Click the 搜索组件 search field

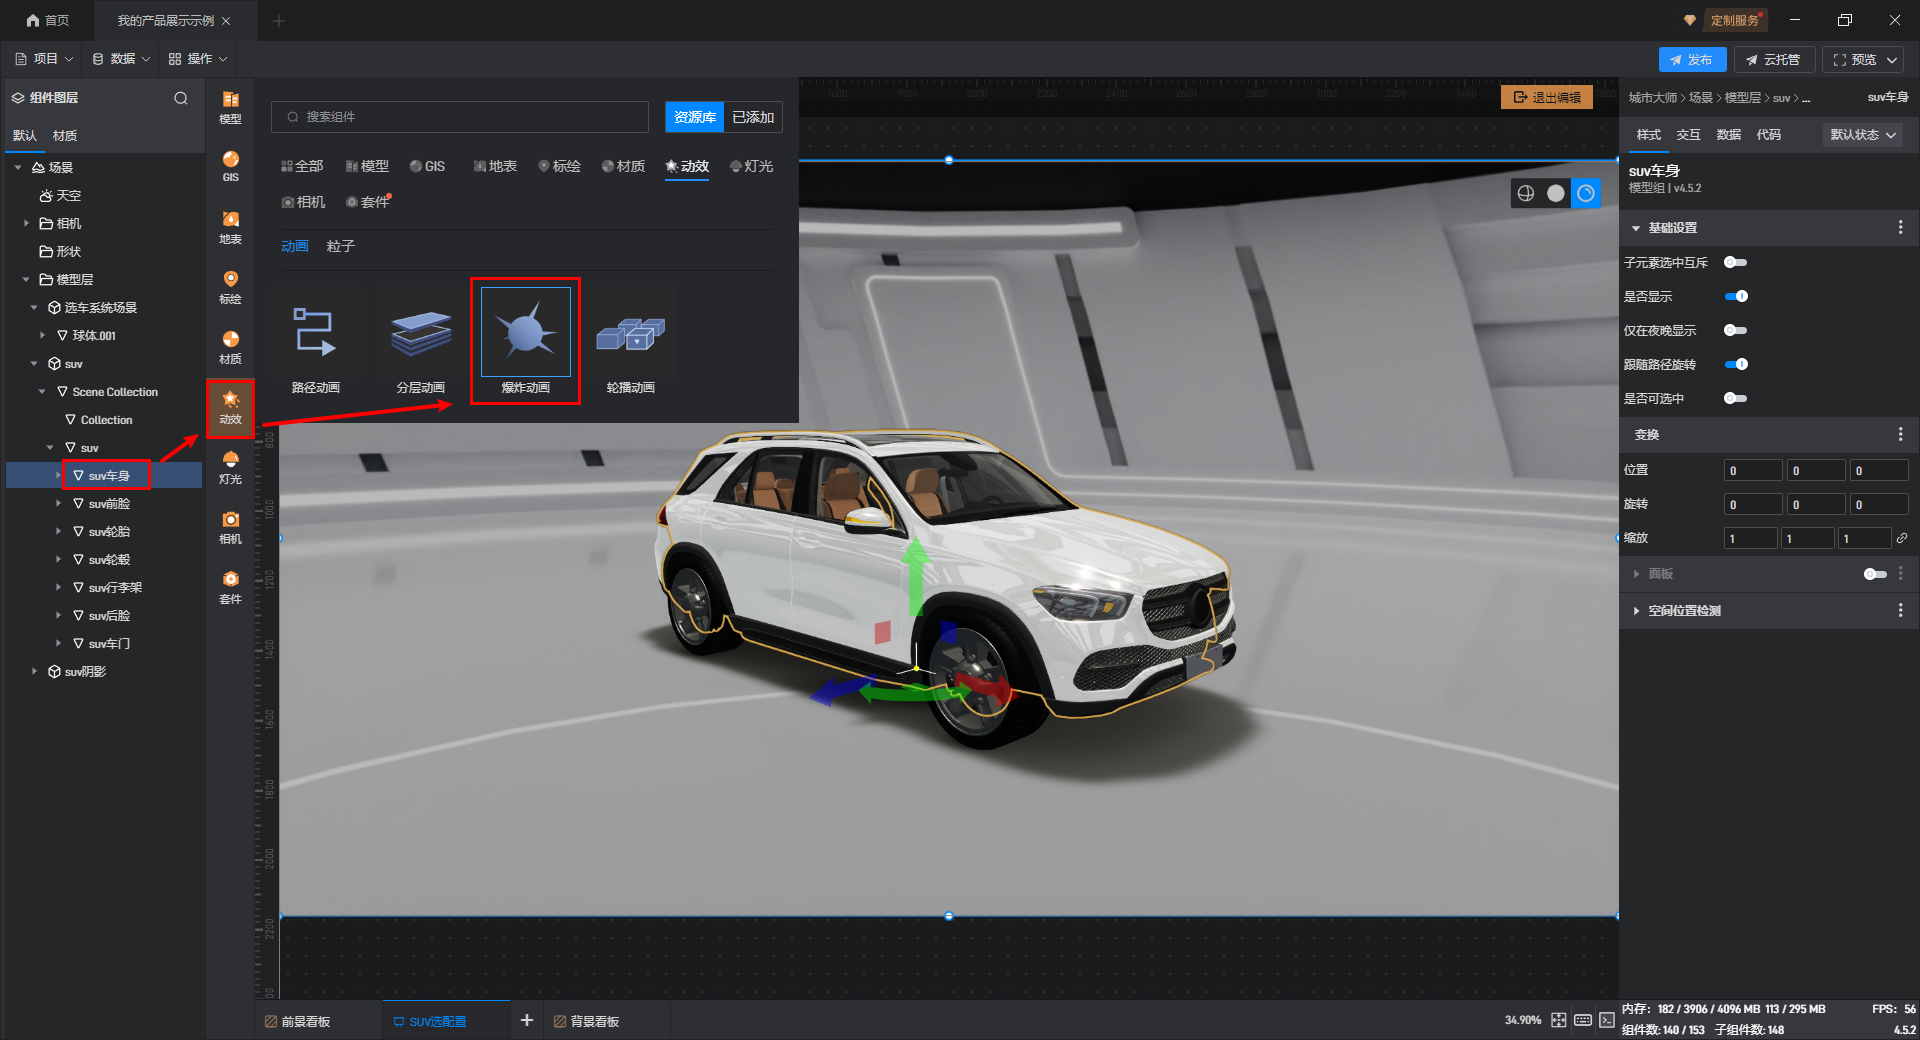click(x=460, y=117)
